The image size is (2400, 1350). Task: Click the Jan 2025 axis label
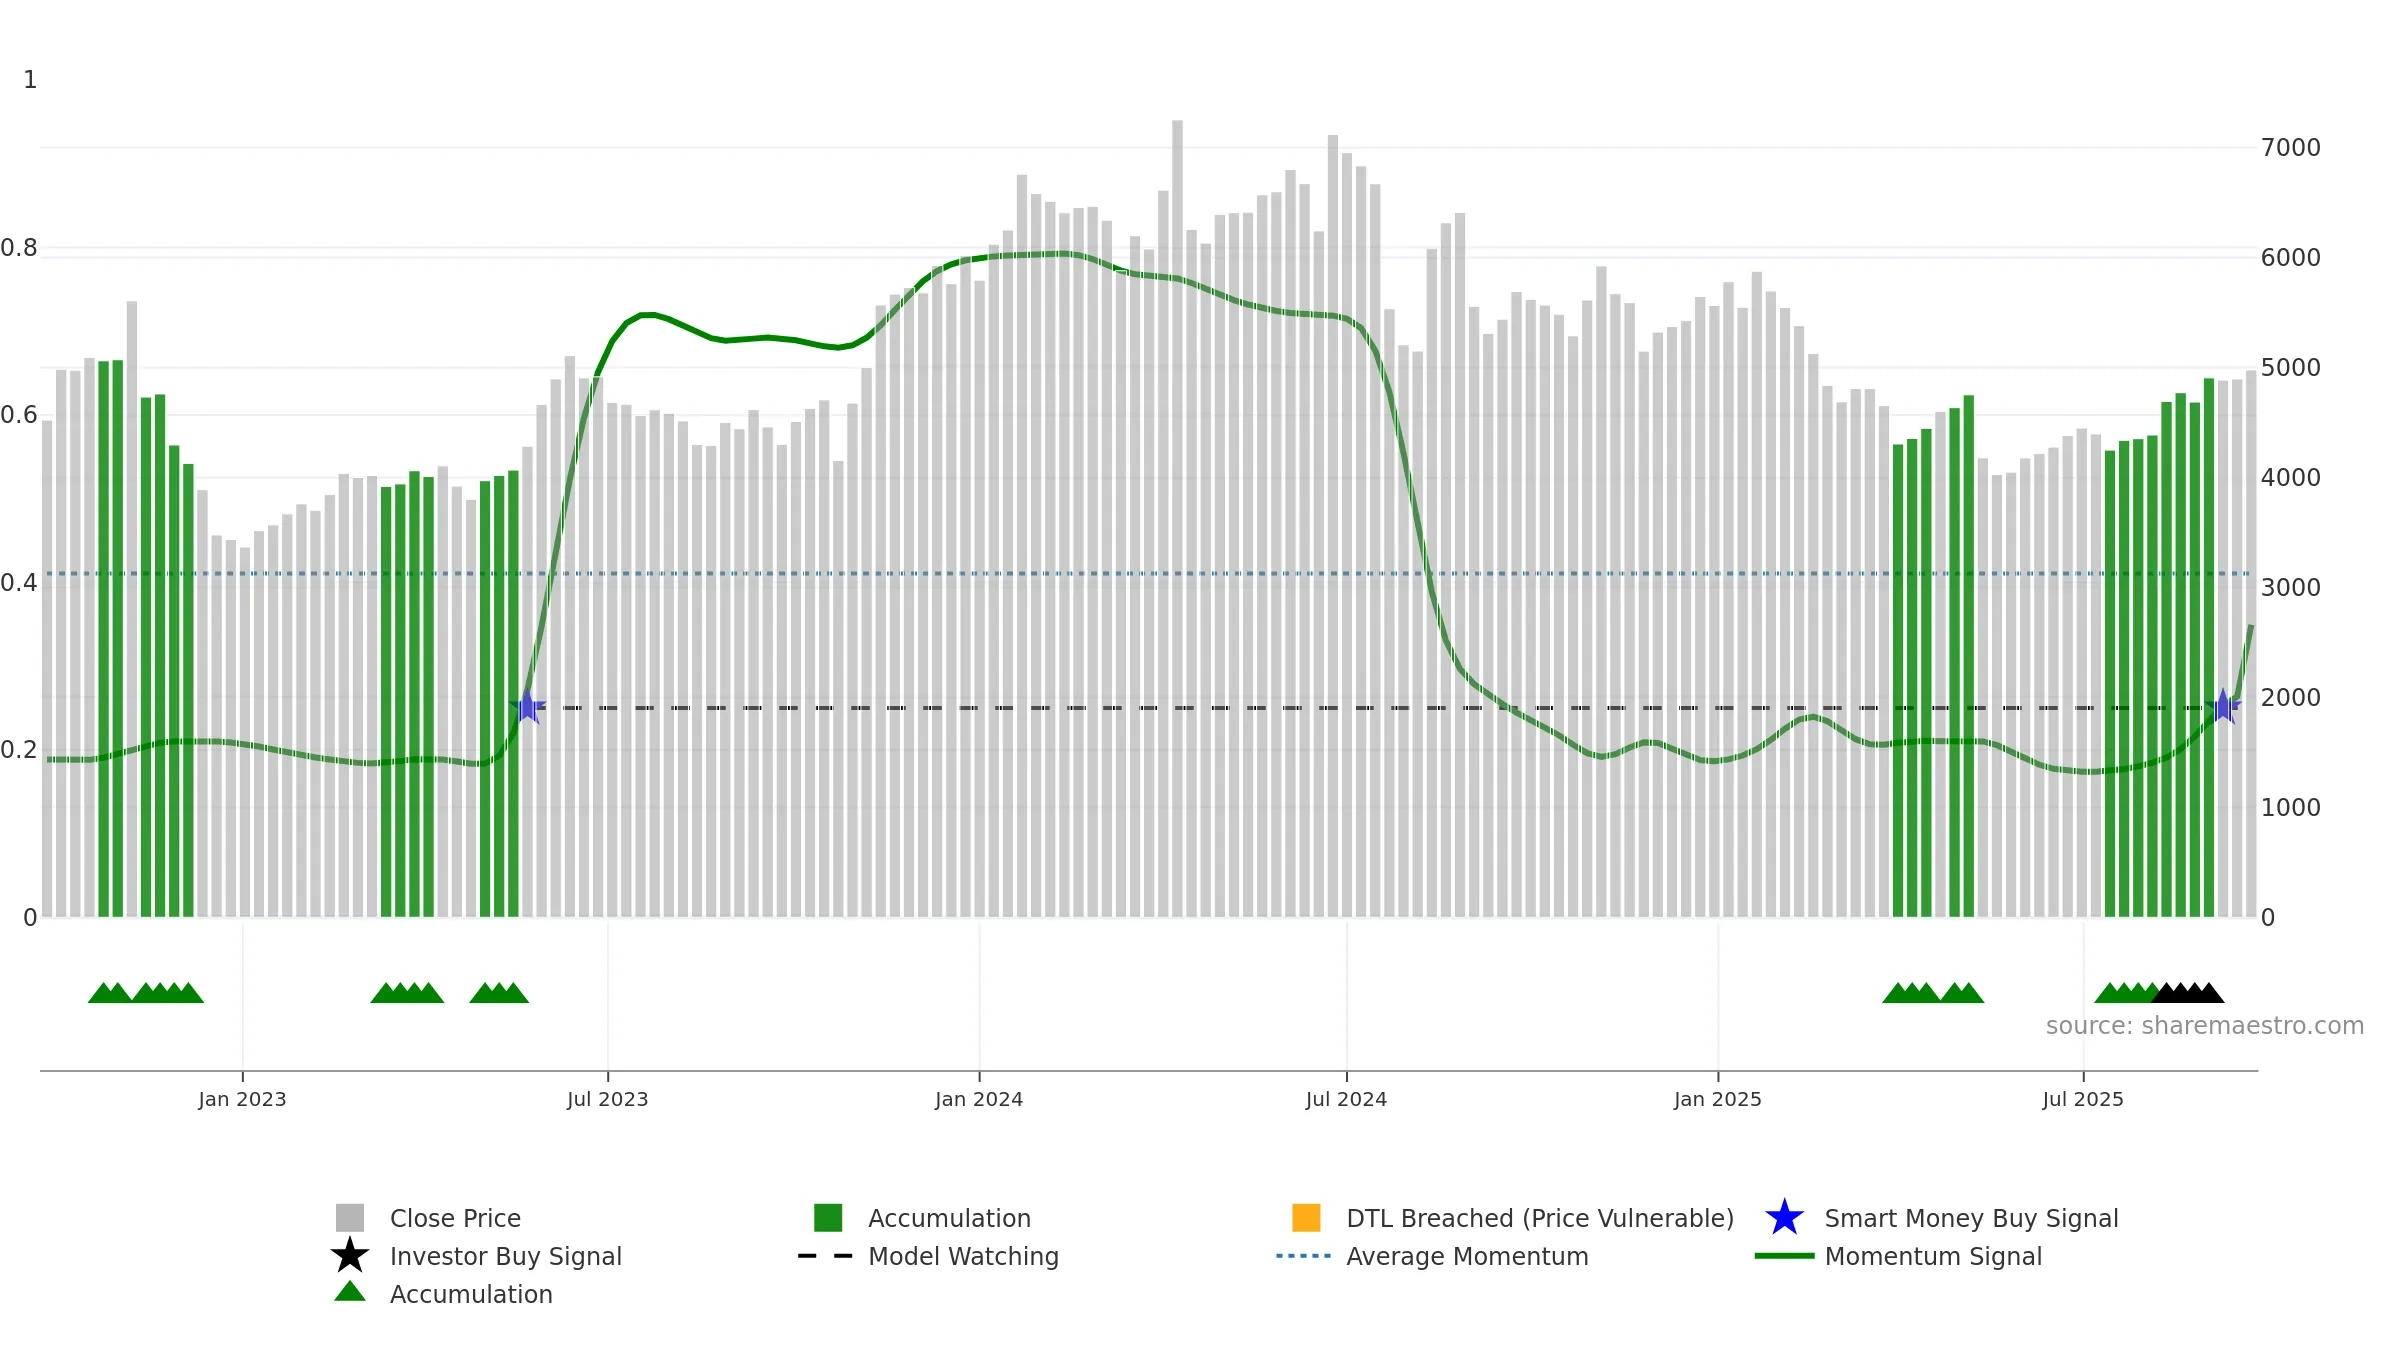(1718, 1099)
